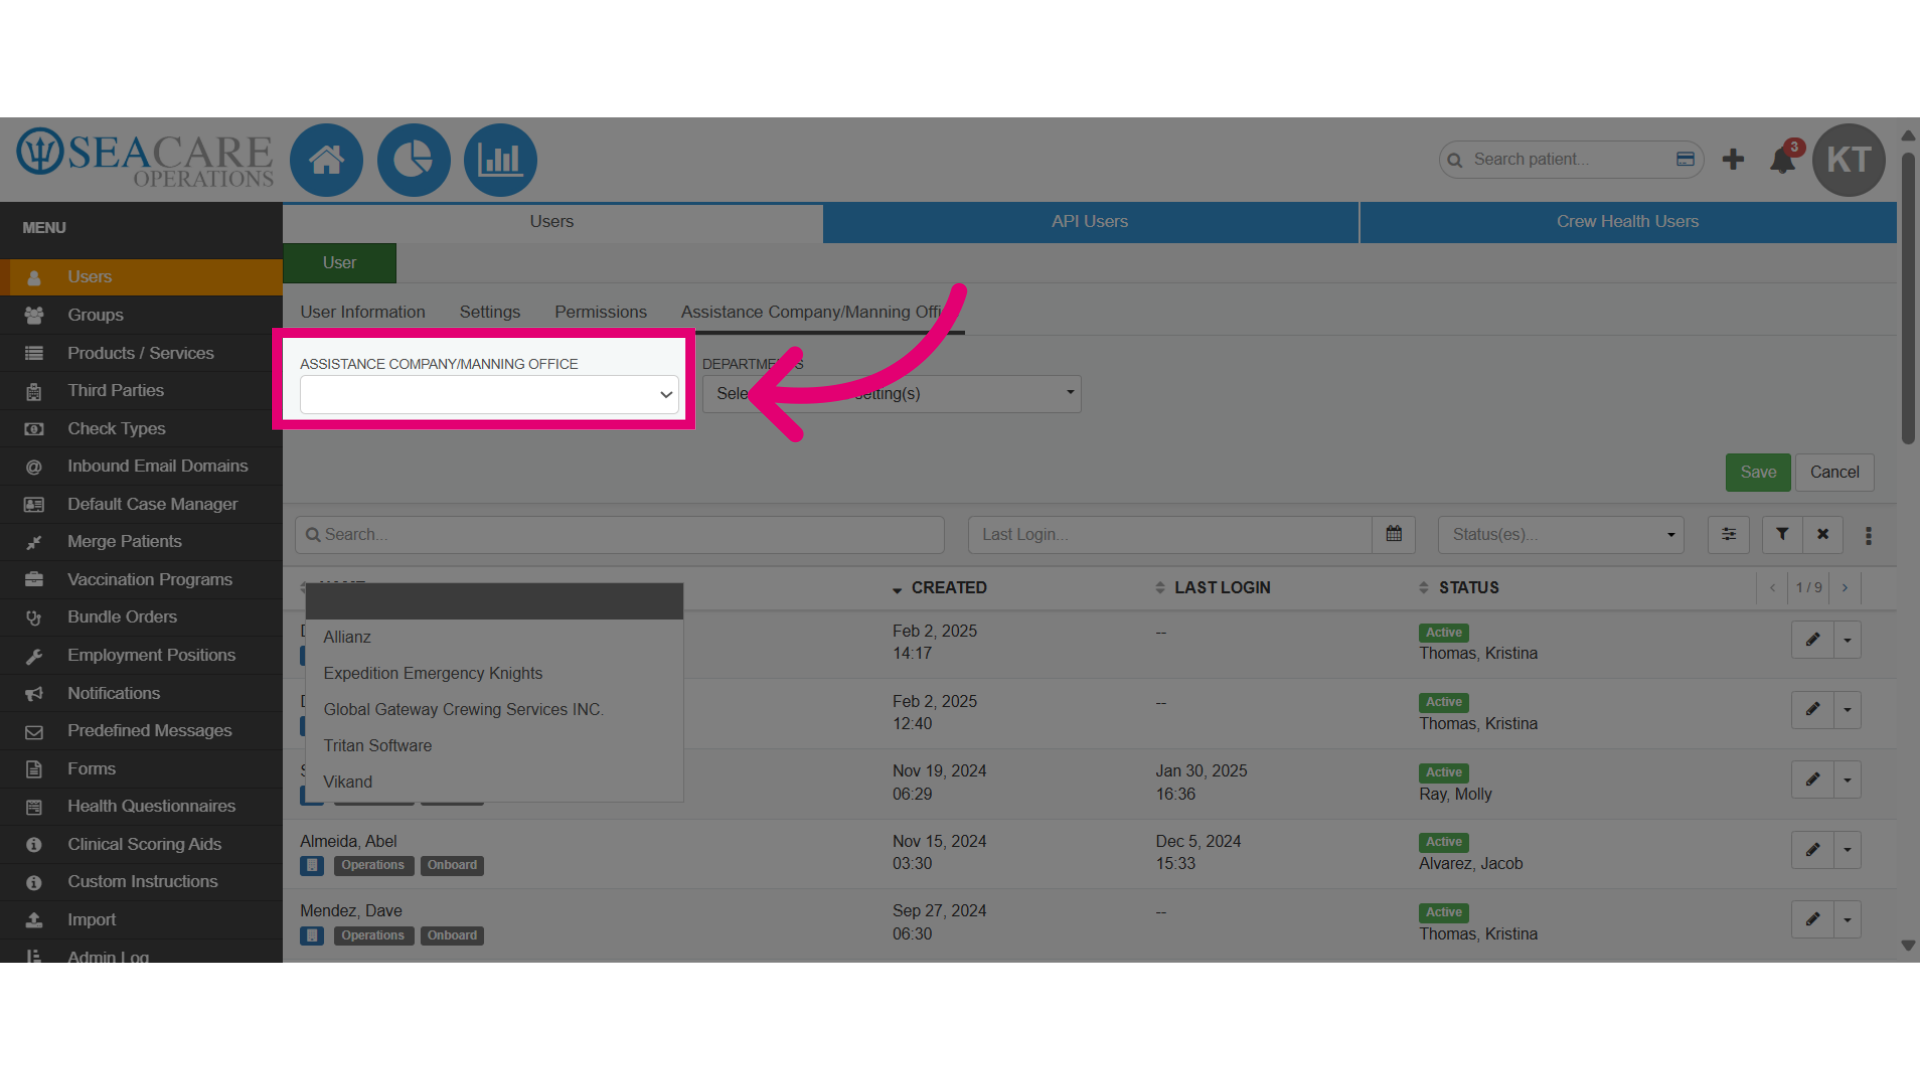
Task: Open the User Information tab
Action: click(363, 312)
